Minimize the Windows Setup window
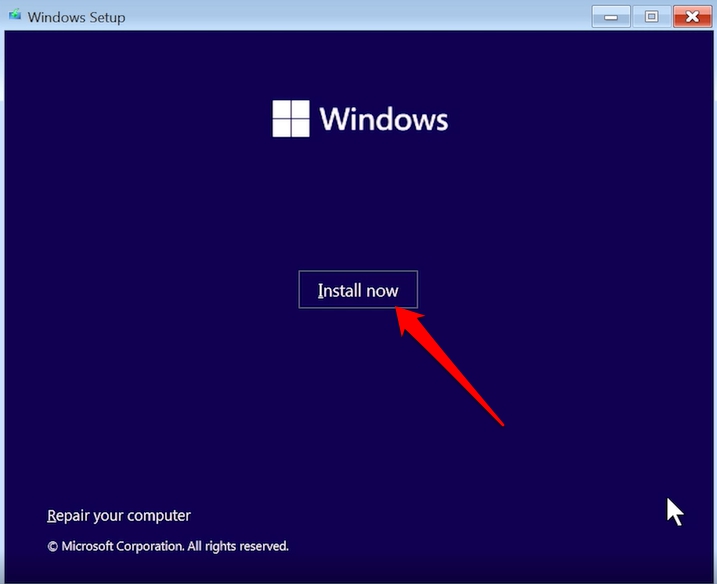Screen dimensions: 717x584 (x=611, y=17)
